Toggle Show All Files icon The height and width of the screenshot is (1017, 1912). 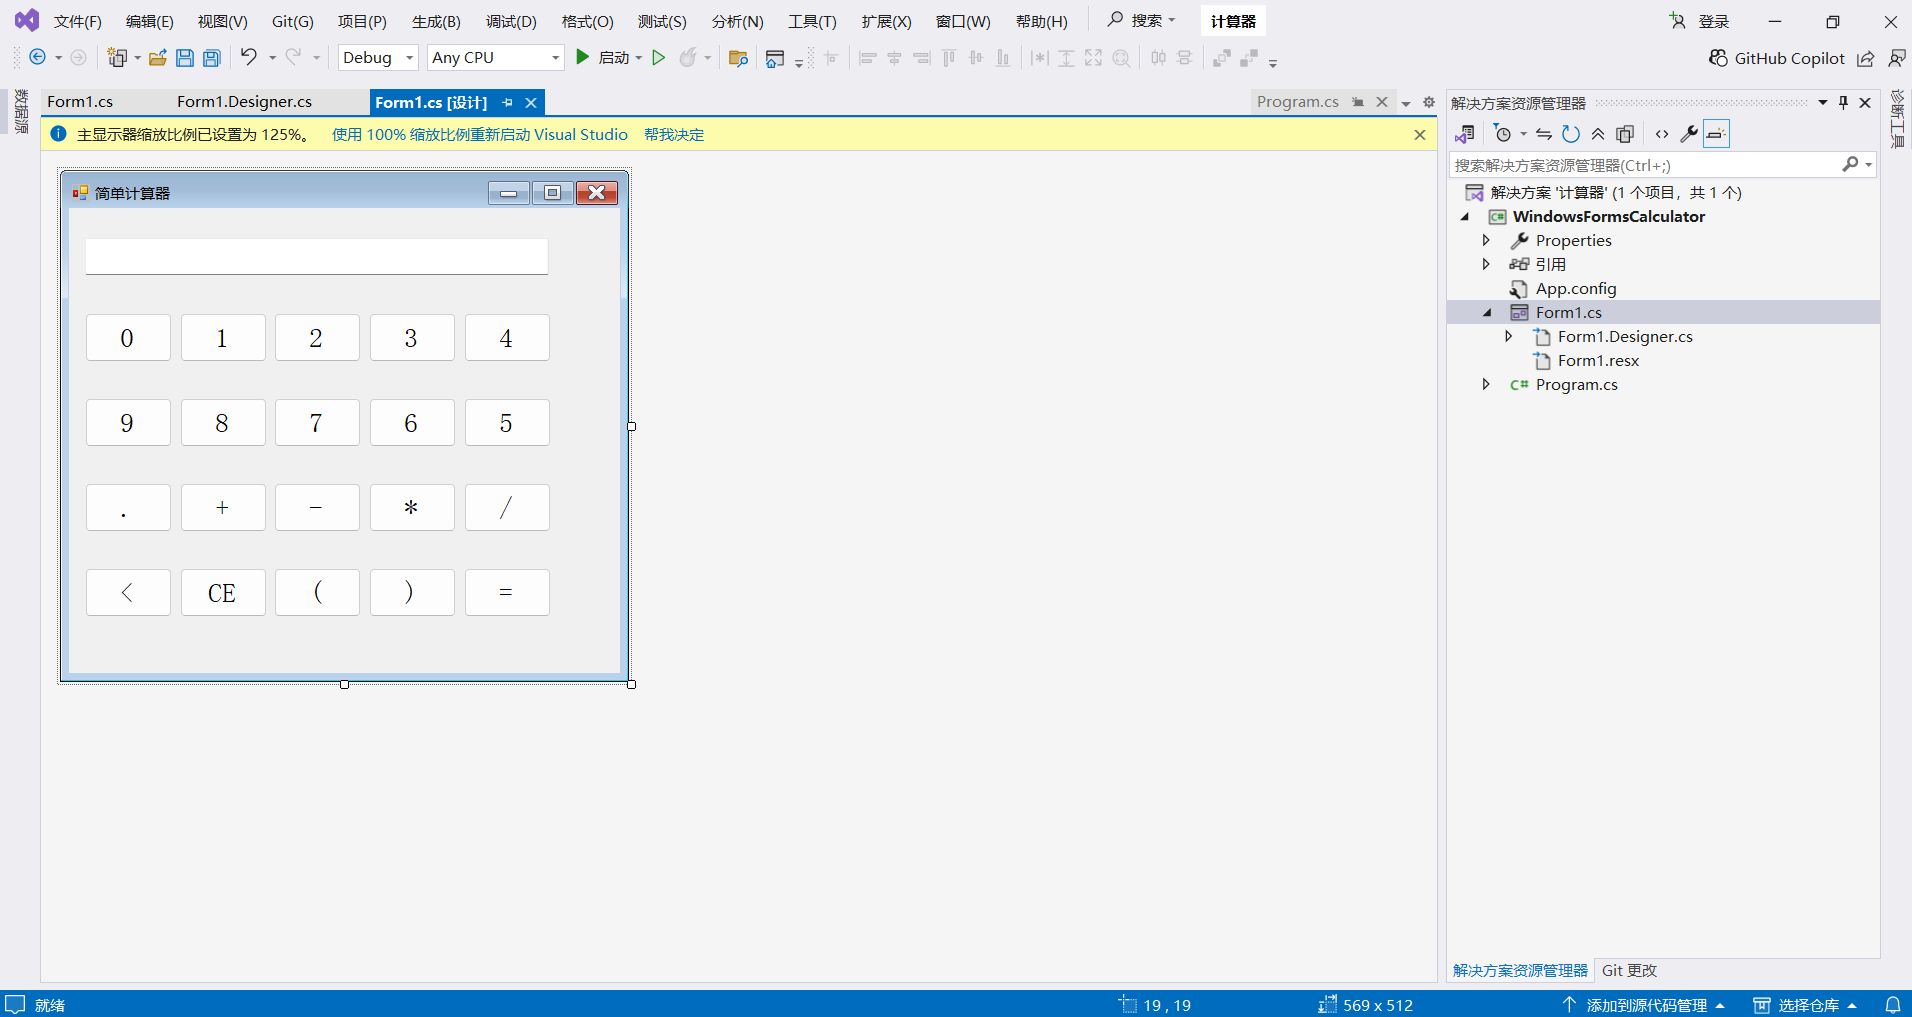[1625, 134]
